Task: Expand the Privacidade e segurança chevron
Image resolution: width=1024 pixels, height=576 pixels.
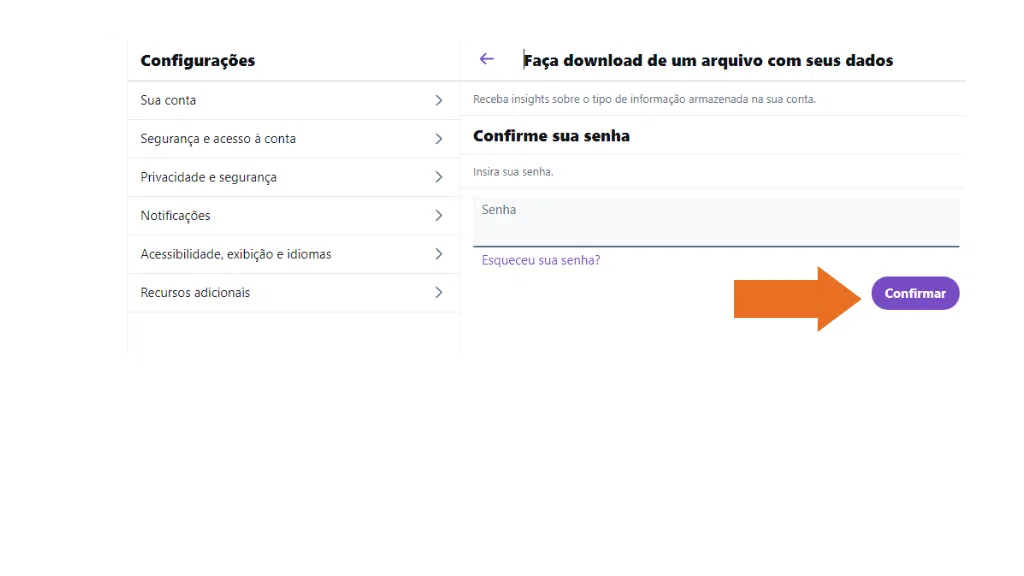Action: pyautogui.click(x=440, y=177)
